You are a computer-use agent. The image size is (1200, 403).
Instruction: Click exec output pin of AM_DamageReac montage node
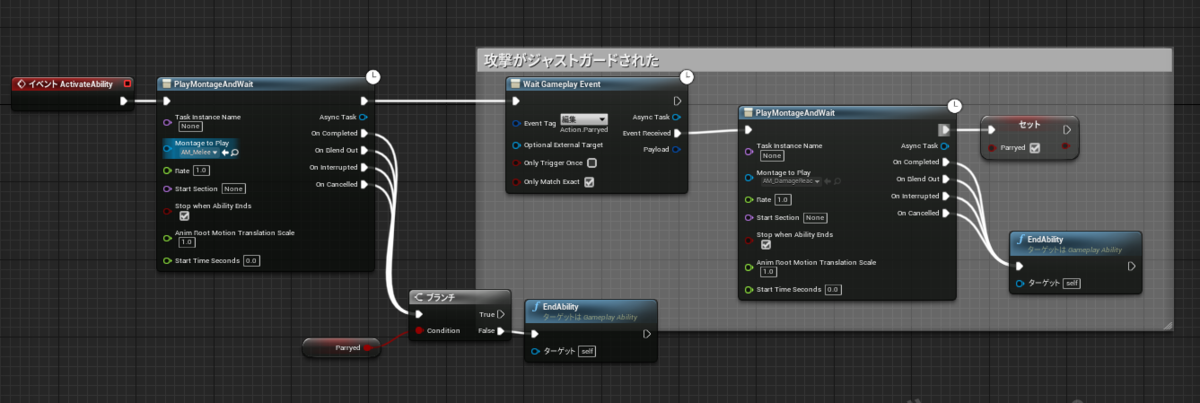[x=943, y=130]
